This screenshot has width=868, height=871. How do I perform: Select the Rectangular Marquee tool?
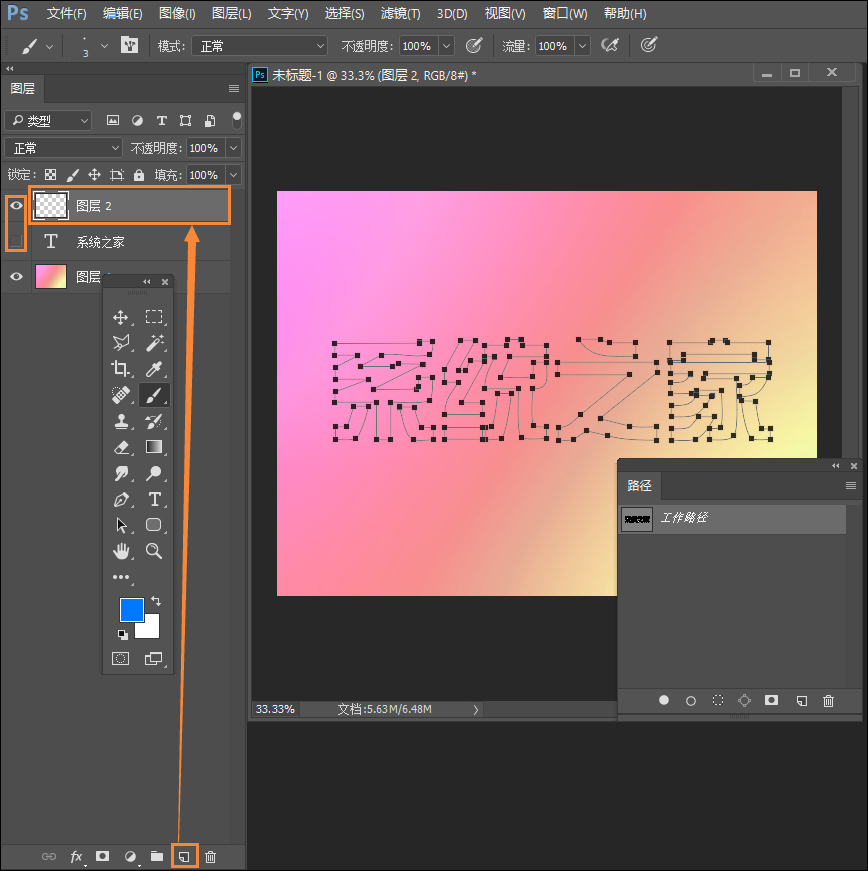tap(154, 317)
